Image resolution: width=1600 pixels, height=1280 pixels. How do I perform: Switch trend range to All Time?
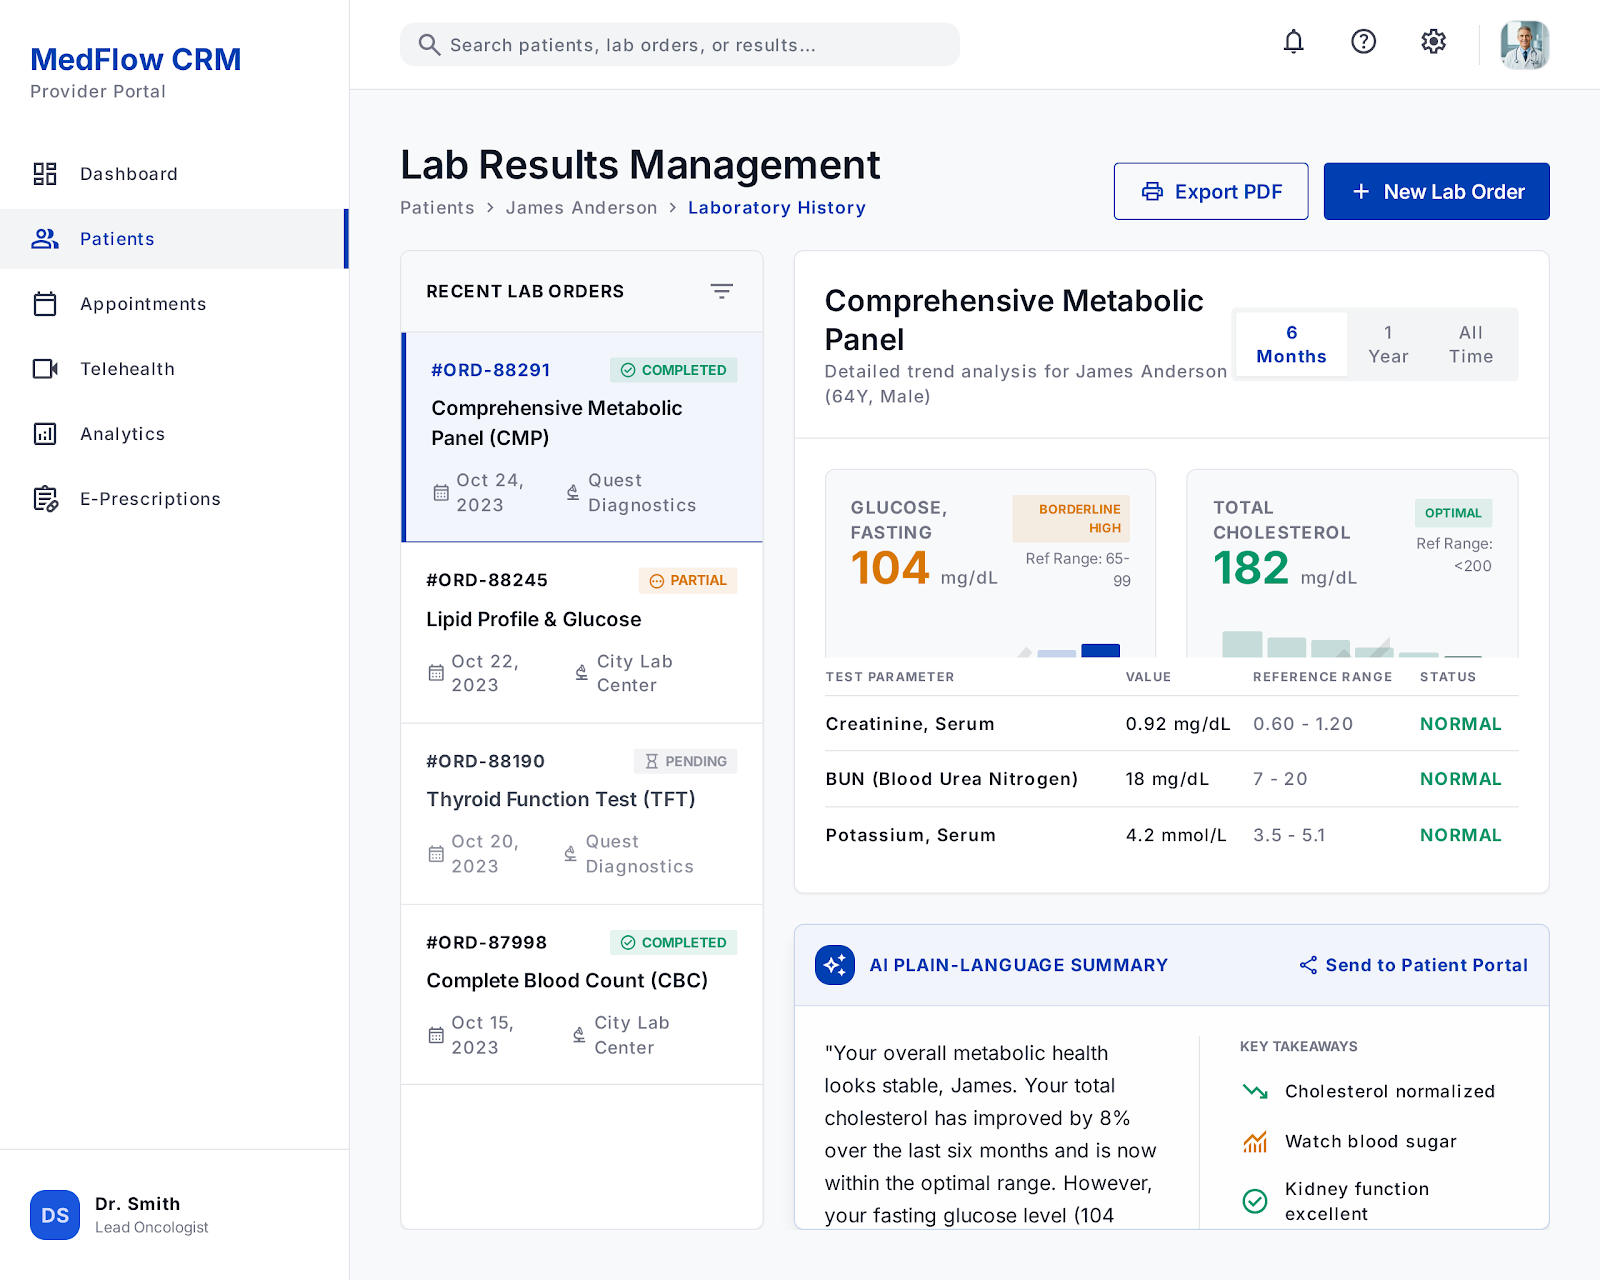click(x=1470, y=344)
